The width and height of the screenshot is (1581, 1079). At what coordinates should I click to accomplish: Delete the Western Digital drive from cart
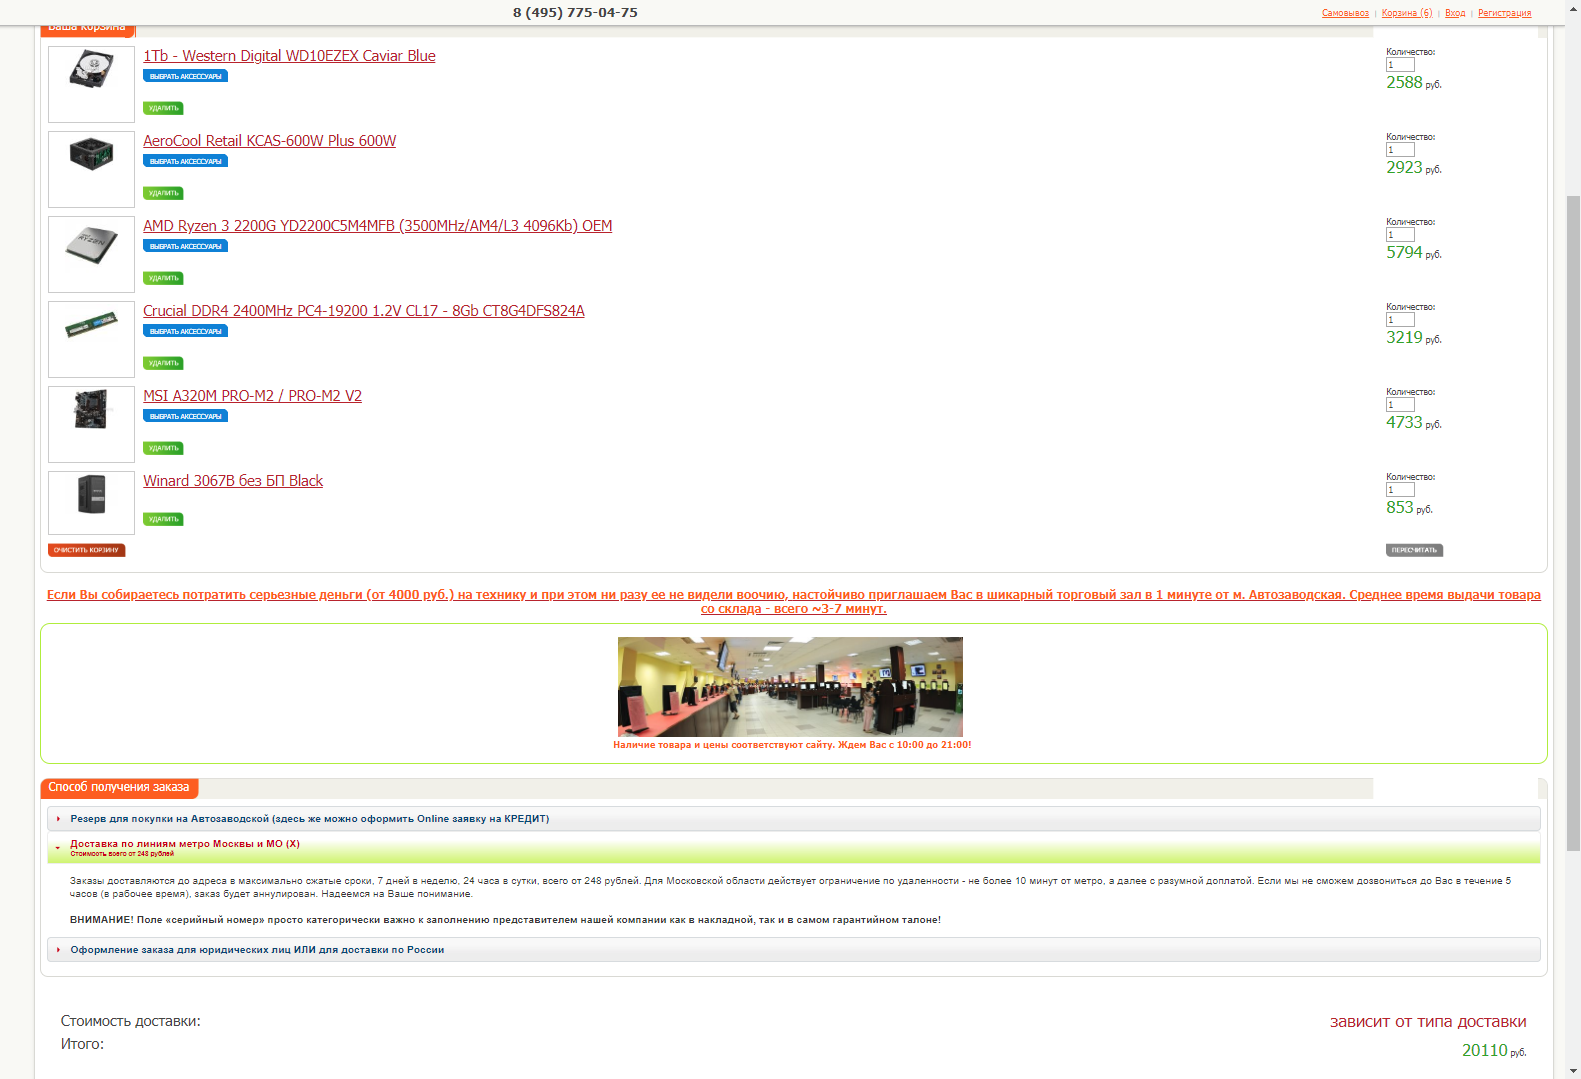click(163, 108)
